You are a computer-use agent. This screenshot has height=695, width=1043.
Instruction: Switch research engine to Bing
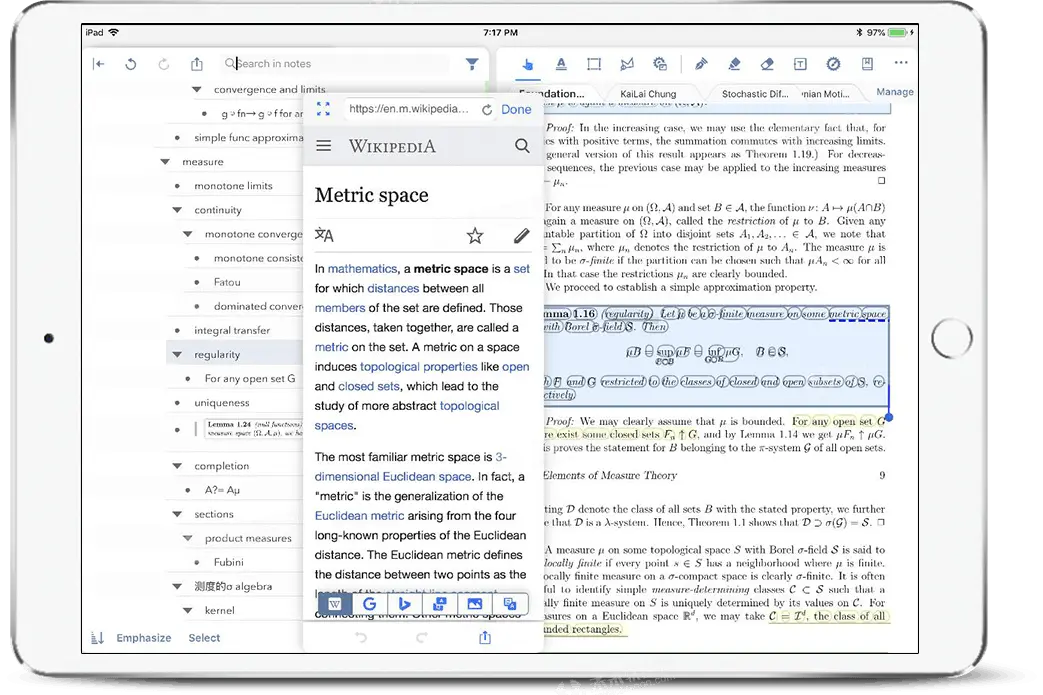(x=404, y=604)
